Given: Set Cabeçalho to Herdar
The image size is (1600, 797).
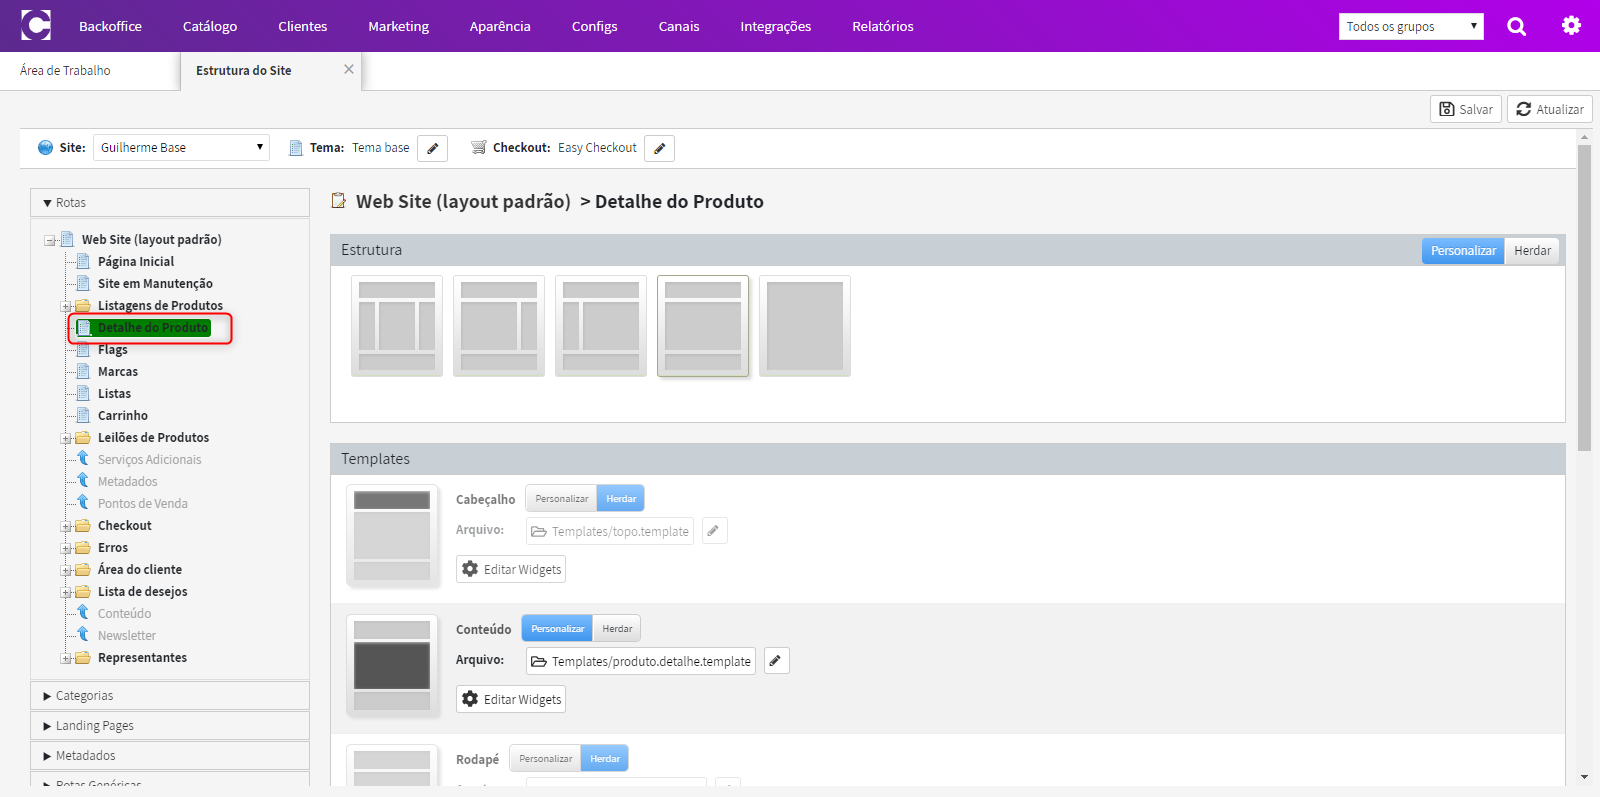Looking at the screenshot, I should 621,499.
